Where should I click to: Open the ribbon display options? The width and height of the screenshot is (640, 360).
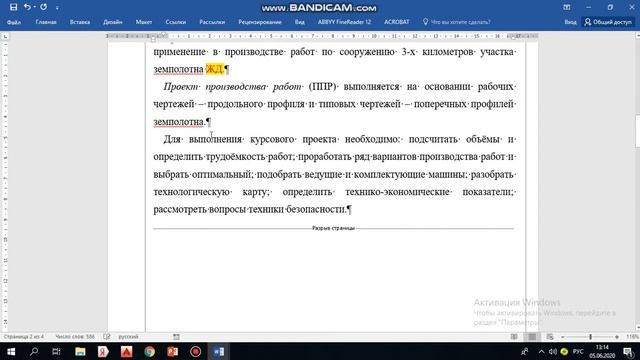click(567, 7)
